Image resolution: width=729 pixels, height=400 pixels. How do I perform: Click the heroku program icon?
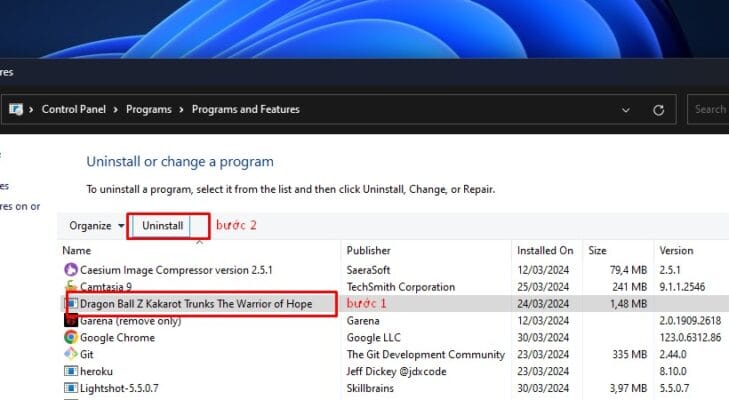pos(71,371)
